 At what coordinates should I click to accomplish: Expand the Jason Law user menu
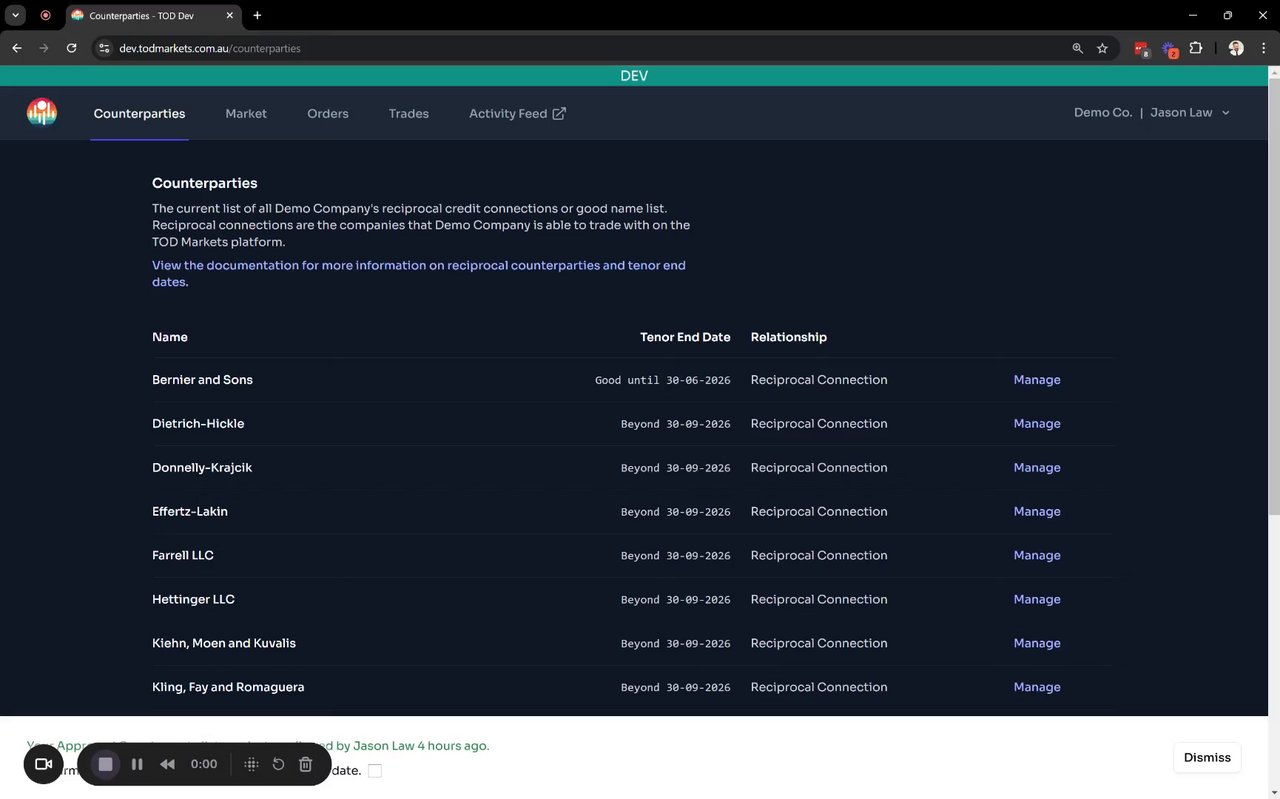(1190, 113)
